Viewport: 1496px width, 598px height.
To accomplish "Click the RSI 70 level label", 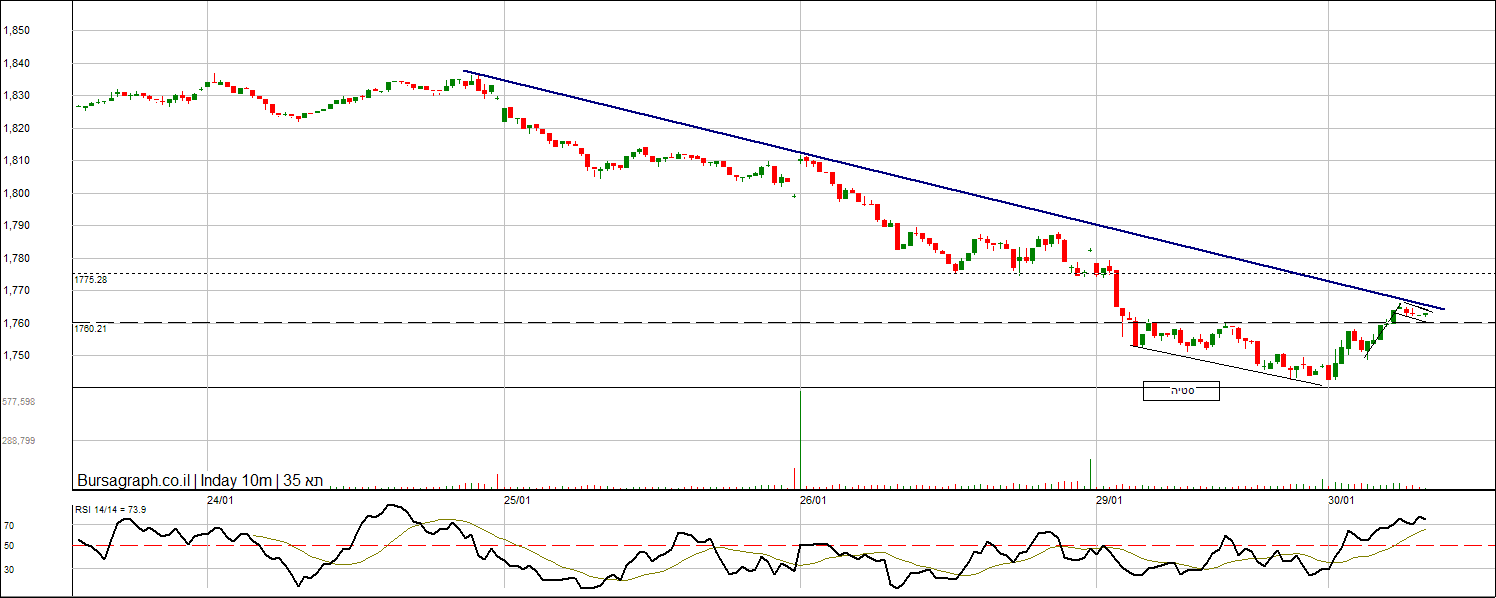I will (x=8, y=525).
